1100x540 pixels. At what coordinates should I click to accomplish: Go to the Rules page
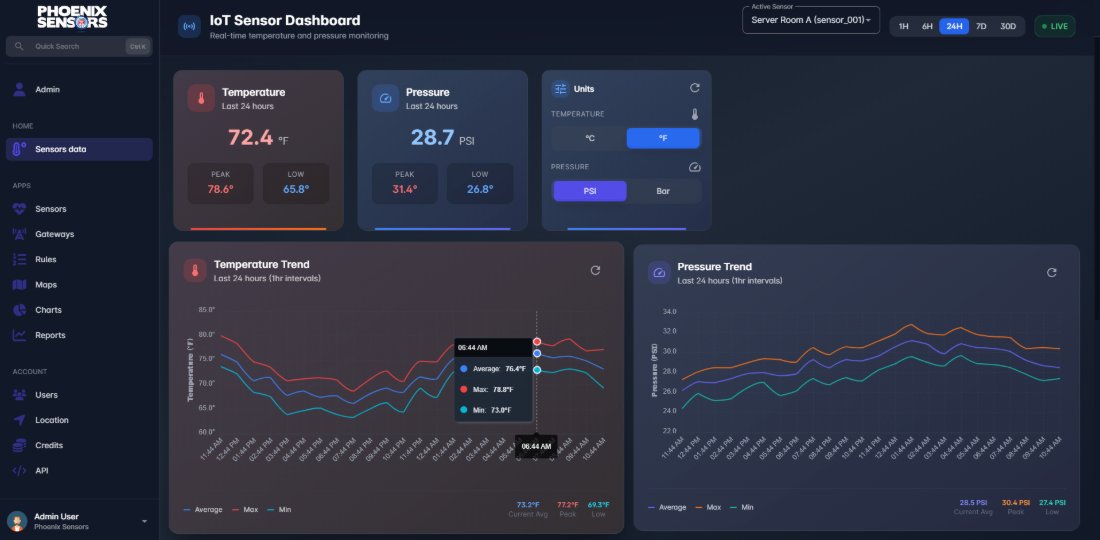pyautogui.click(x=79, y=259)
